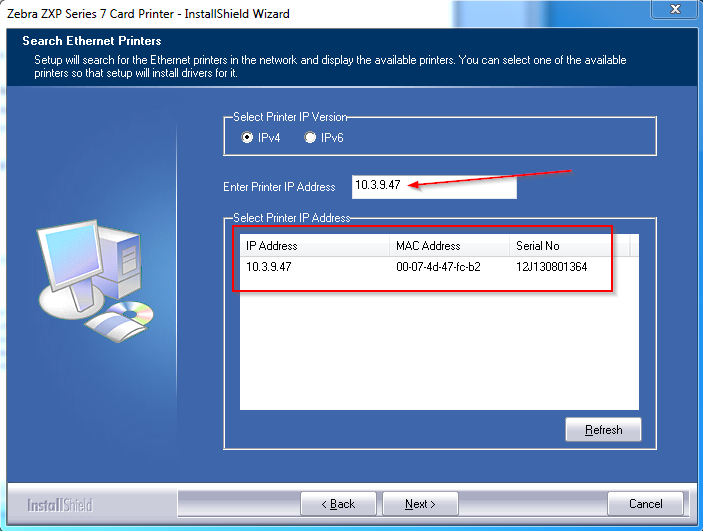
Task: Click the Enter Printer IP Address field
Action: (x=434, y=186)
